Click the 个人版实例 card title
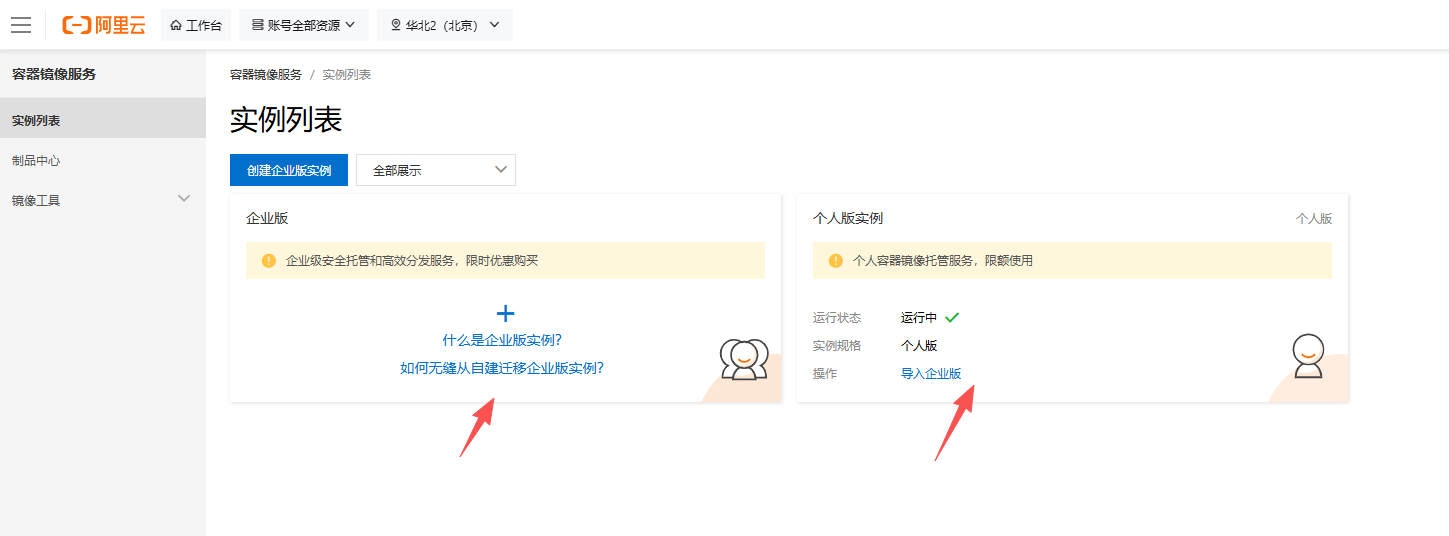1449x536 pixels. [x=848, y=218]
